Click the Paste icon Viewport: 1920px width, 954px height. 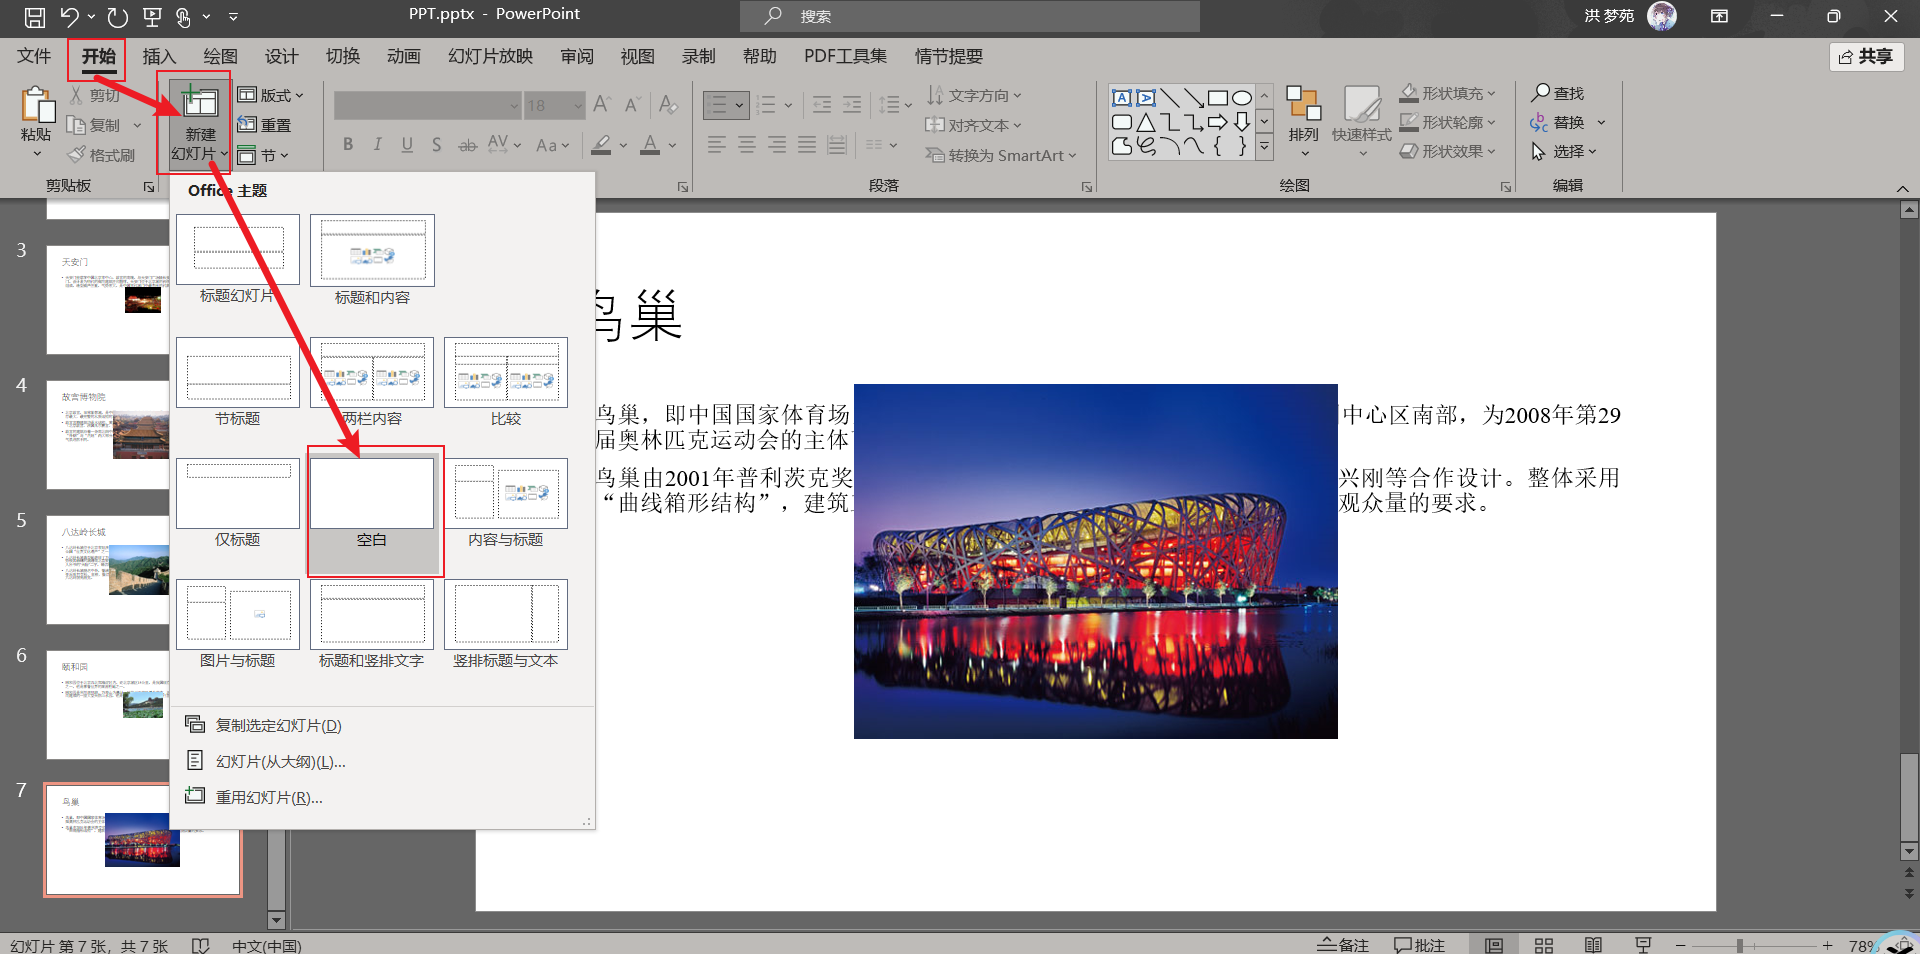coord(36,106)
